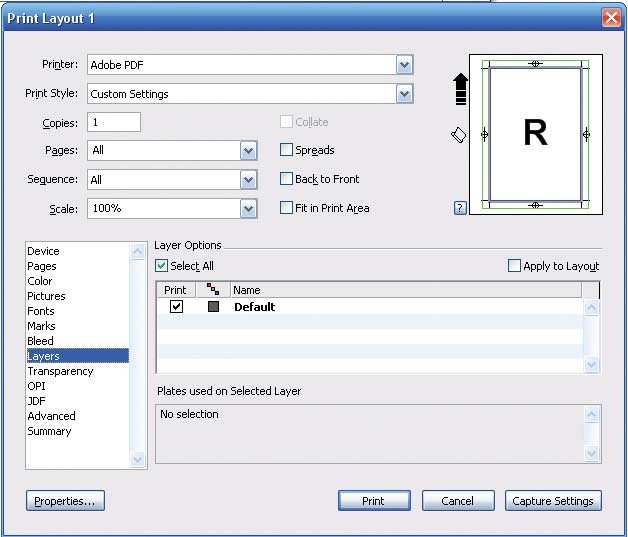This screenshot has width=628, height=537.
Task: Click the layers table scroll up arrow
Action: pos(592,308)
